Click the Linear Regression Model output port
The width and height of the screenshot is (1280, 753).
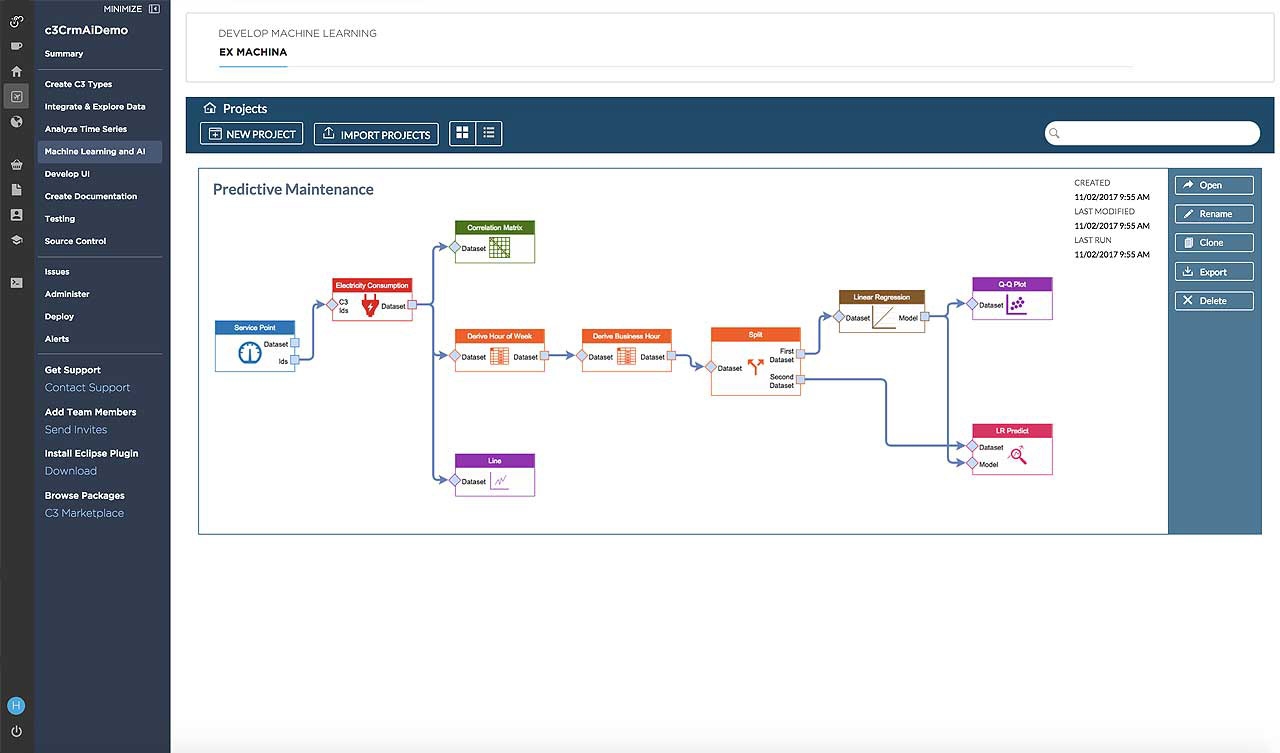point(925,317)
